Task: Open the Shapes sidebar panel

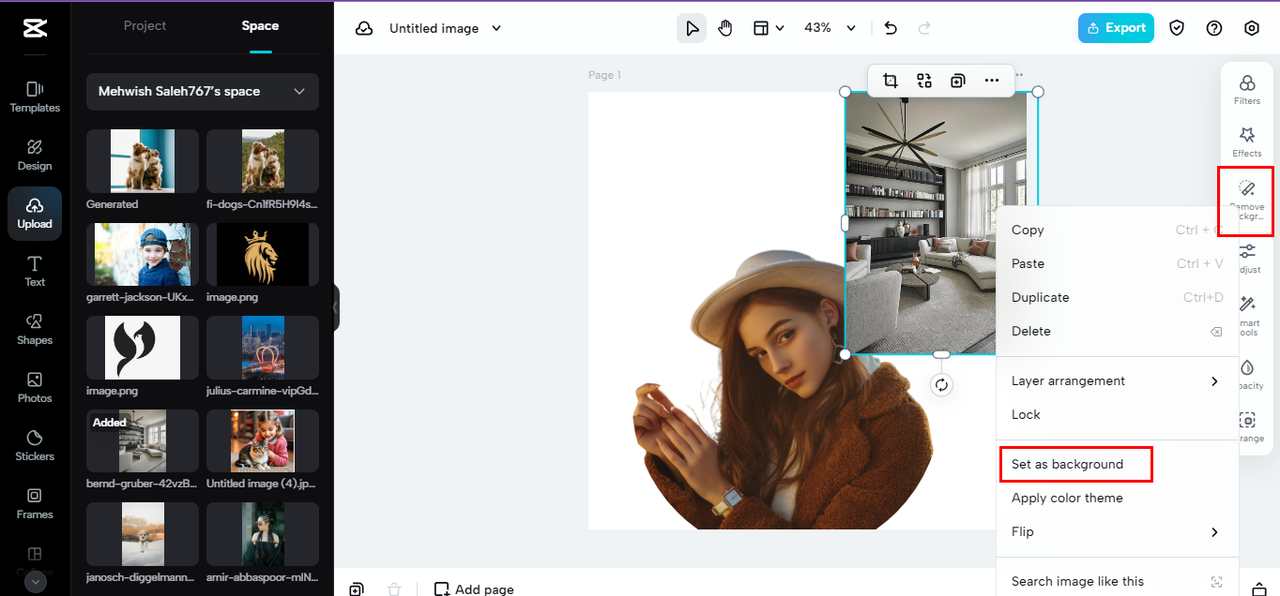Action: tap(35, 329)
